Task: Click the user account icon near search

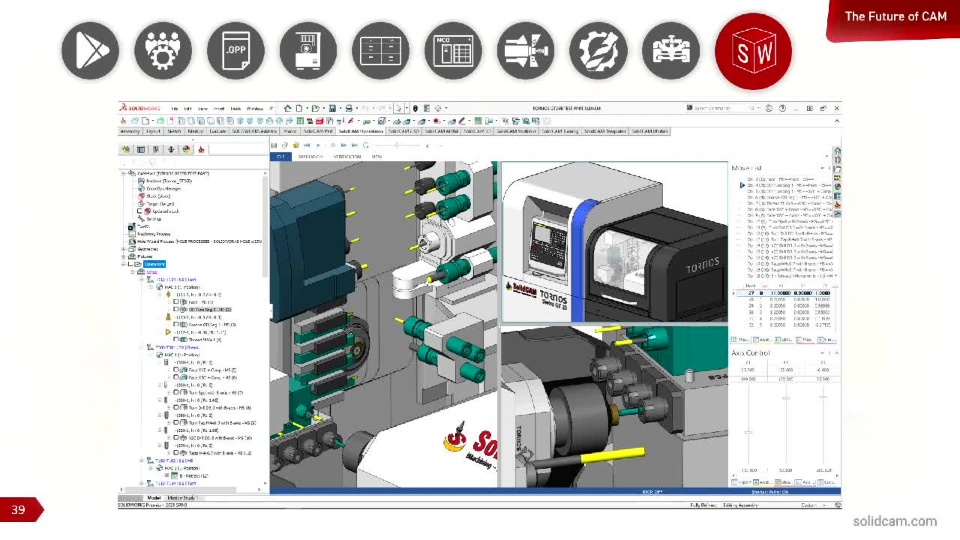Action: (x=769, y=108)
